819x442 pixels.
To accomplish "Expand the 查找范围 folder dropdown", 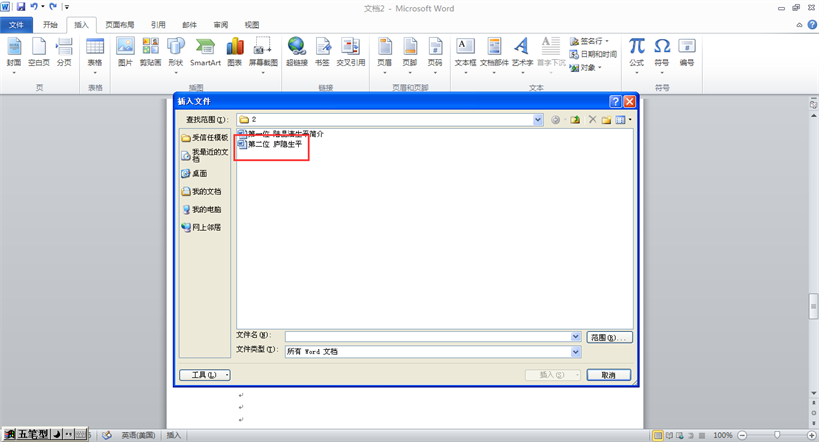I will point(538,120).
